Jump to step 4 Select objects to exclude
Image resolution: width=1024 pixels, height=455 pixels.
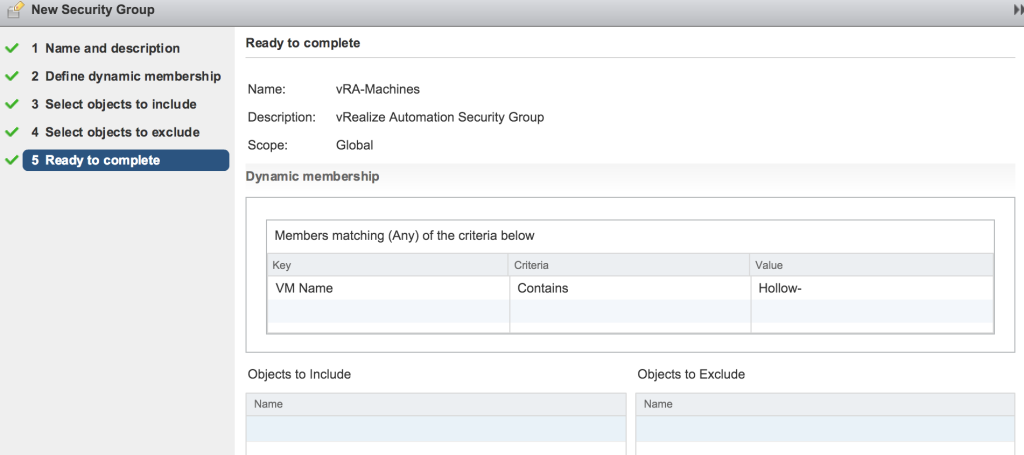coord(115,132)
